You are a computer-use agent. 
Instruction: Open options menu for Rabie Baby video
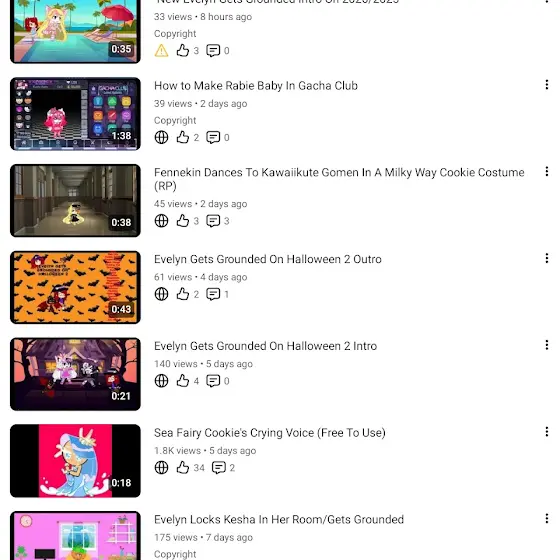click(x=547, y=85)
